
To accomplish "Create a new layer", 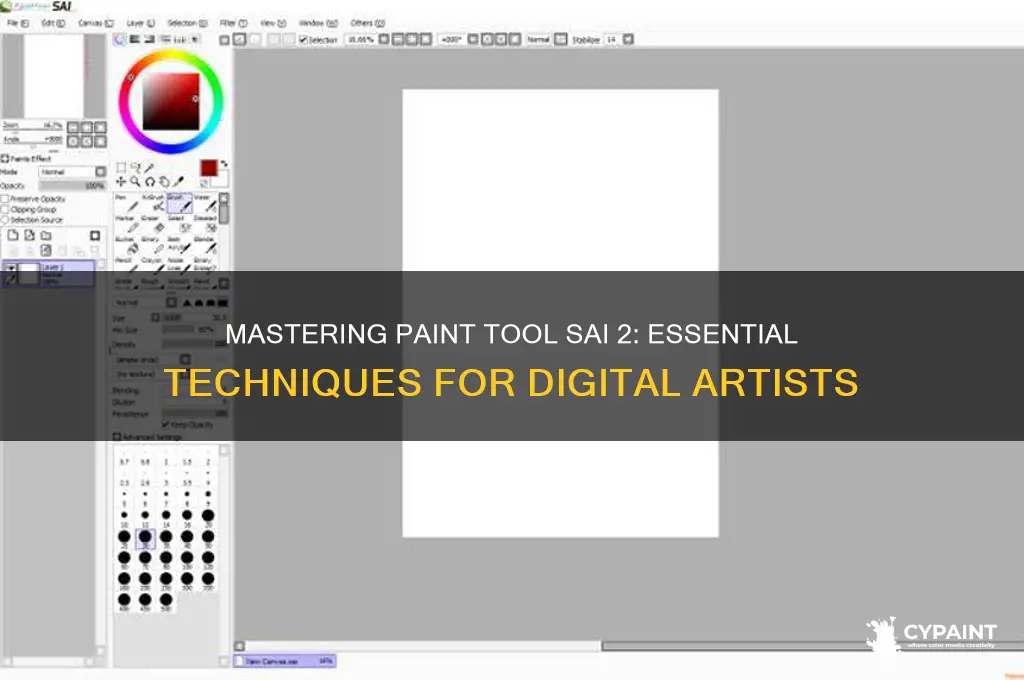I will (13, 235).
